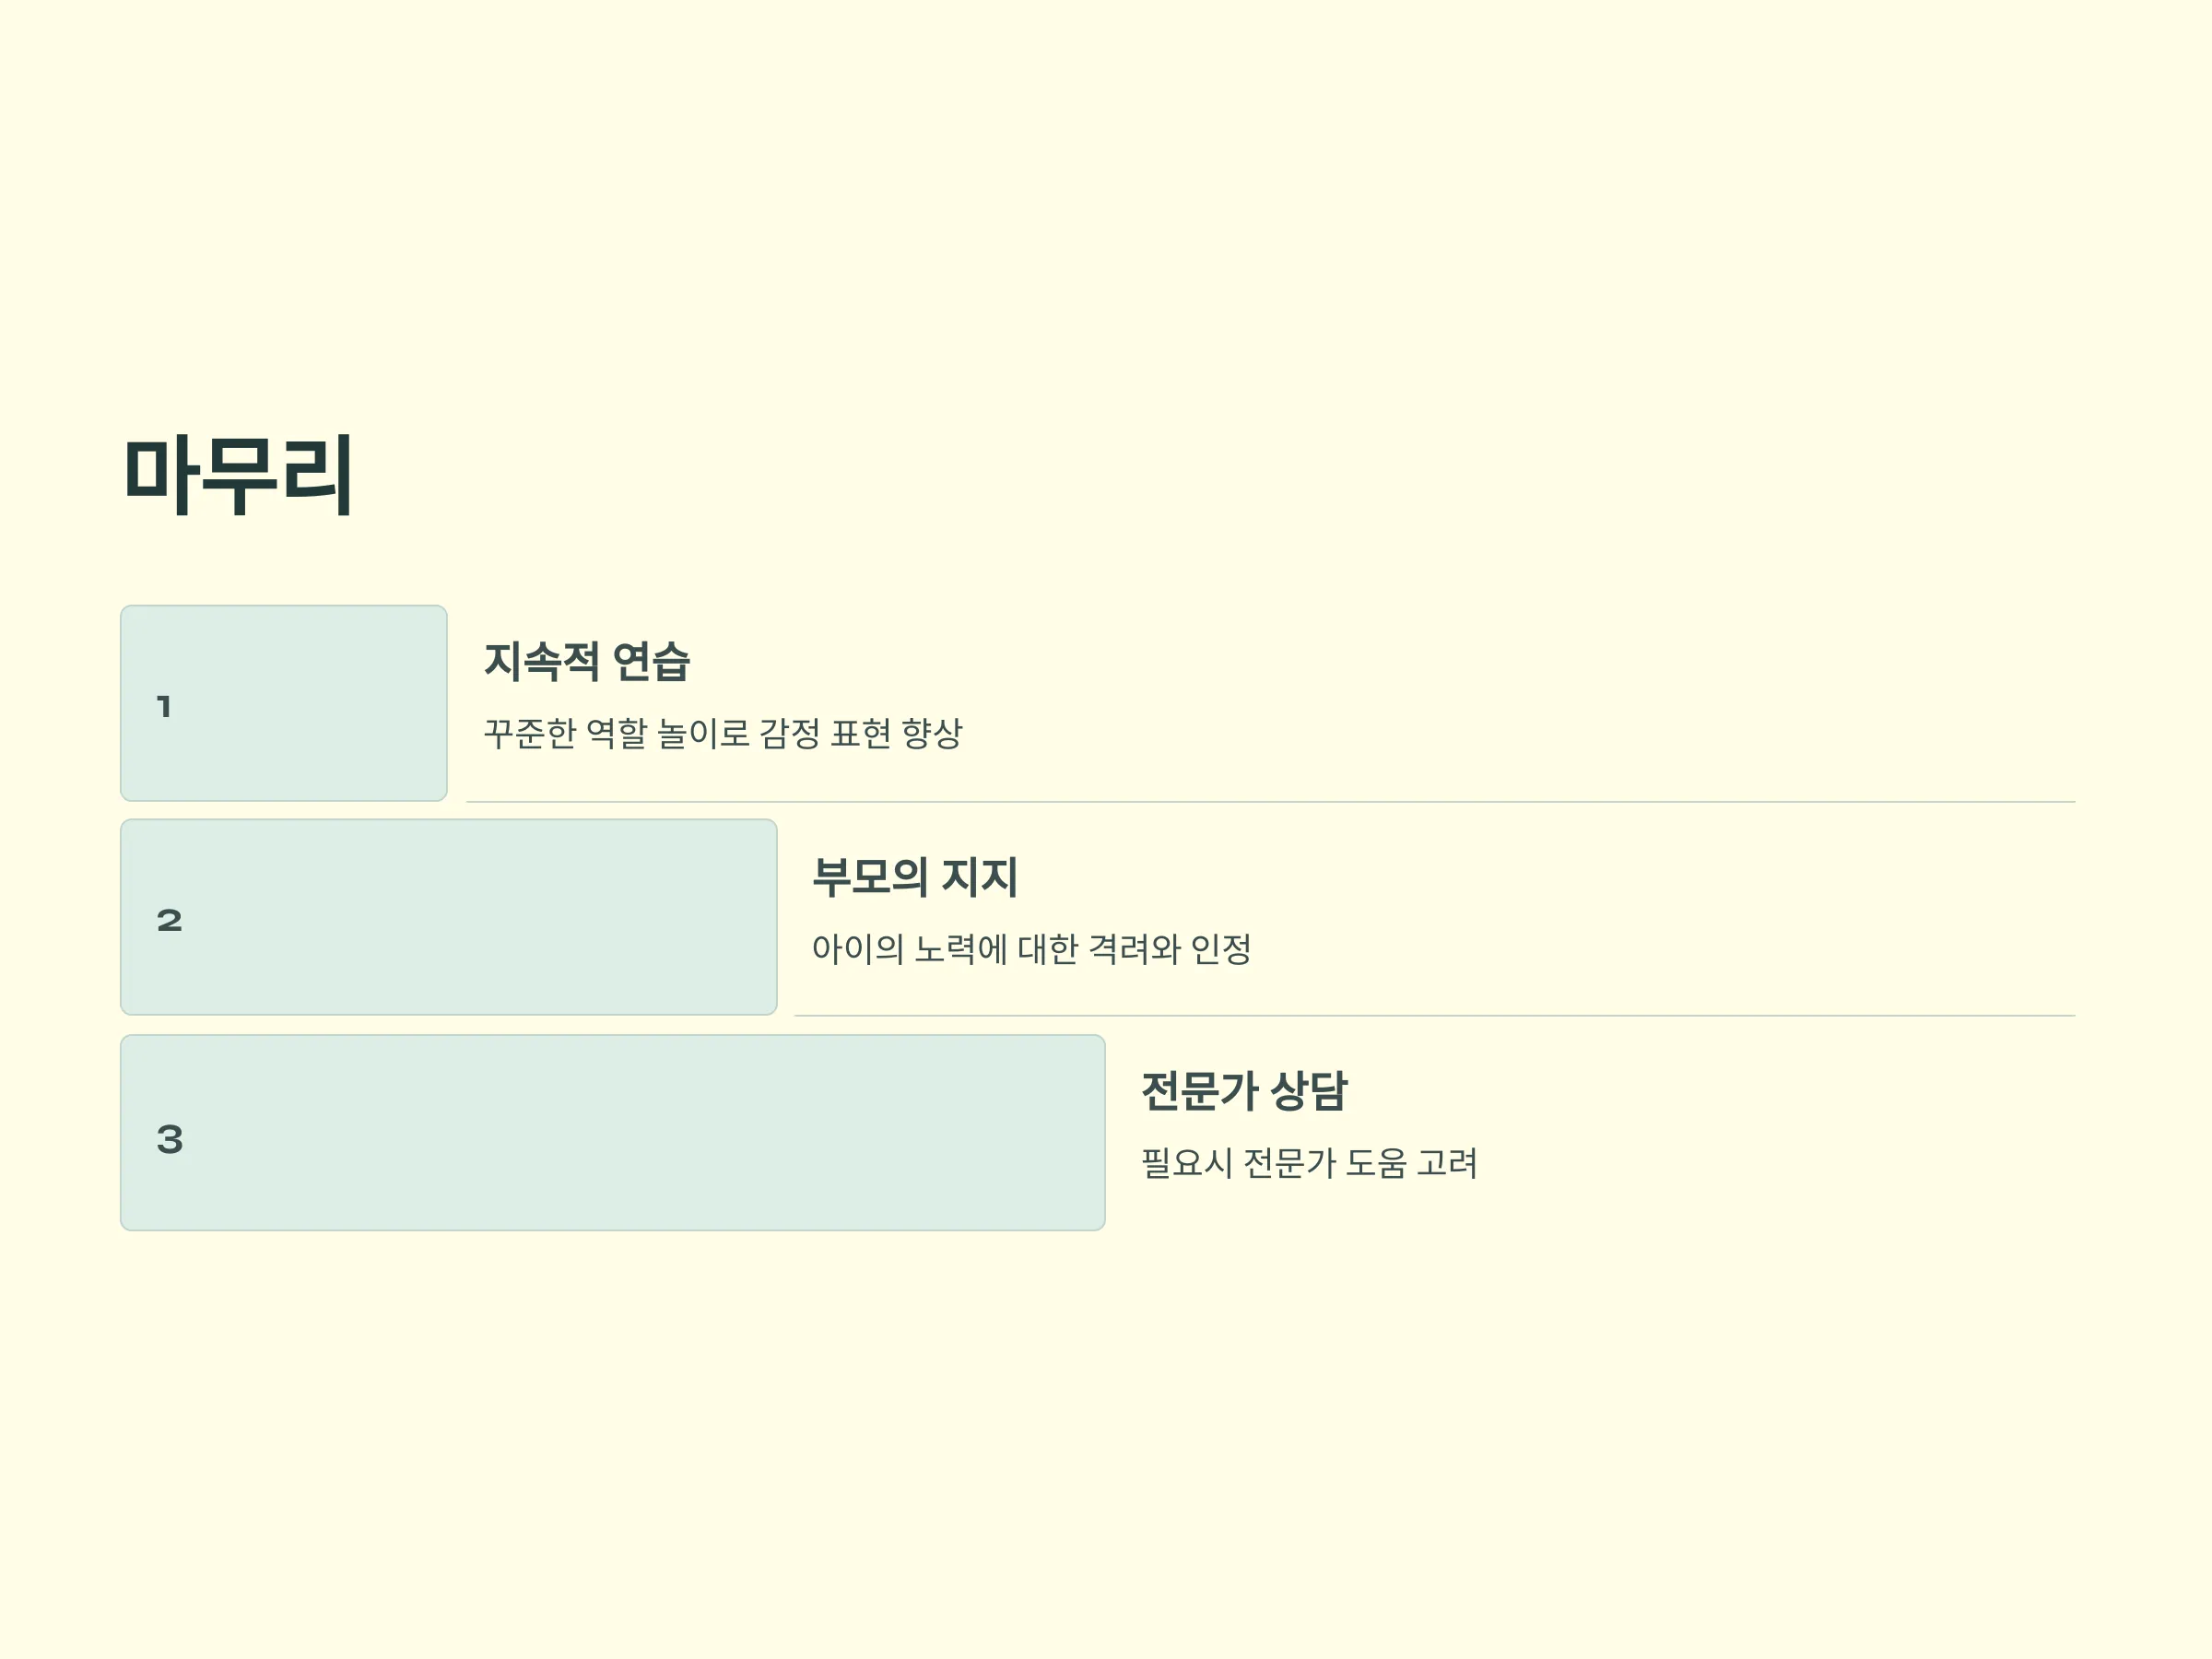Image resolution: width=2212 pixels, height=1659 pixels.
Task: Click the heading 지속적 연습
Action: 587,662
